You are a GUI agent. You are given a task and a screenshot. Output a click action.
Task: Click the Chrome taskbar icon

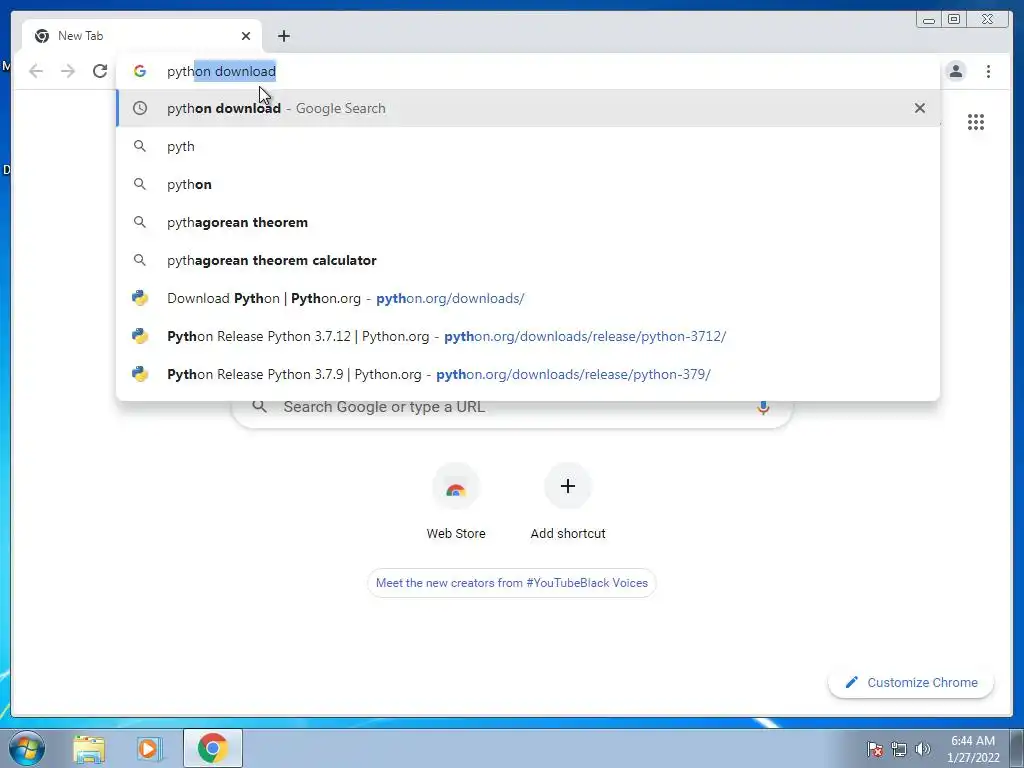tap(212, 748)
